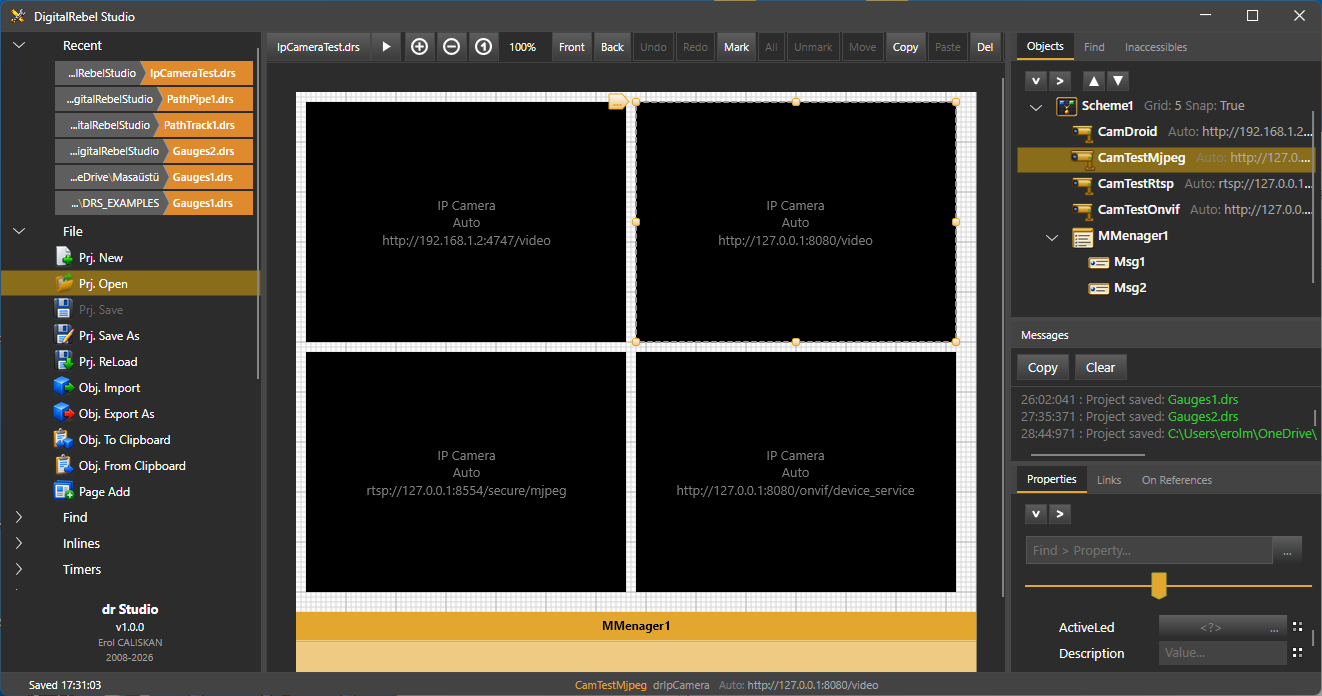Click the IpCameraTest.drs document tab

[318, 47]
